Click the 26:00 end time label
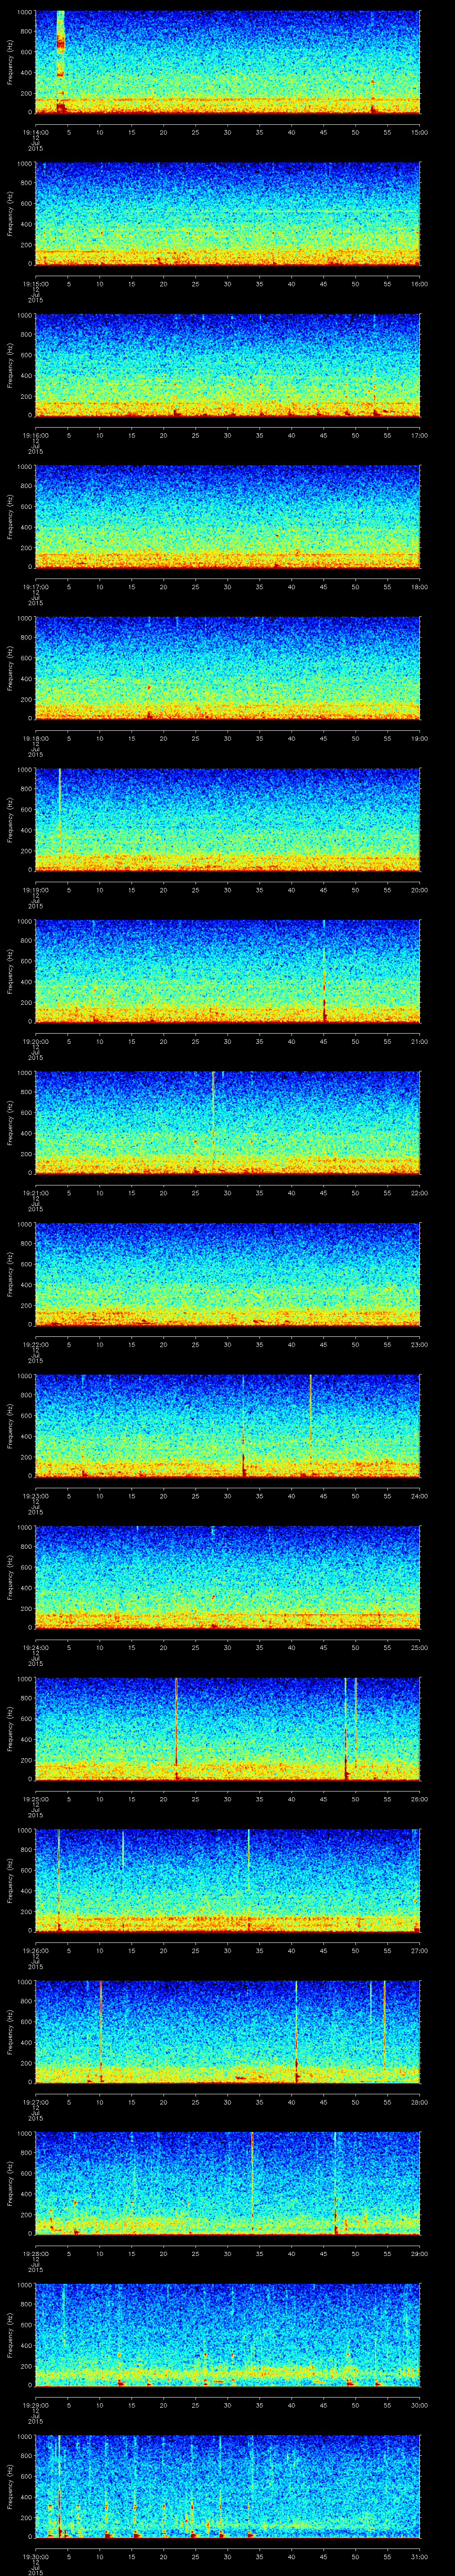Screen dimensions: 455x2576 [x=419, y=1799]
